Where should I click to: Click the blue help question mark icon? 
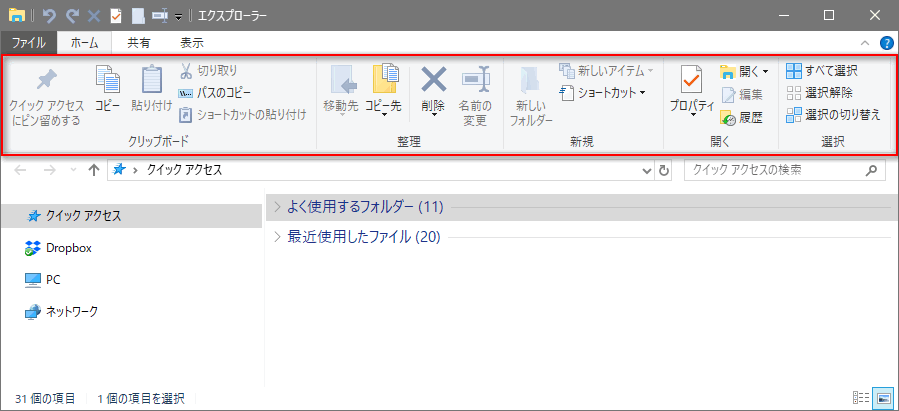coord(886,43)
